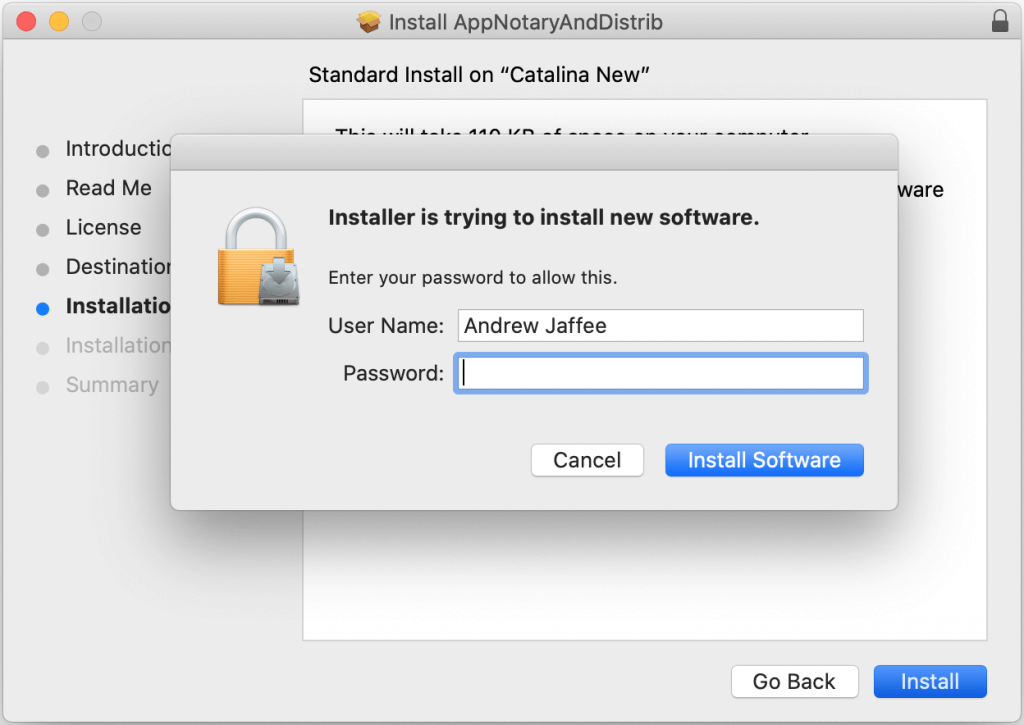Viewport: 1024px width, 725px height.
Task: Select the License step label
Action: click(103, 228)
